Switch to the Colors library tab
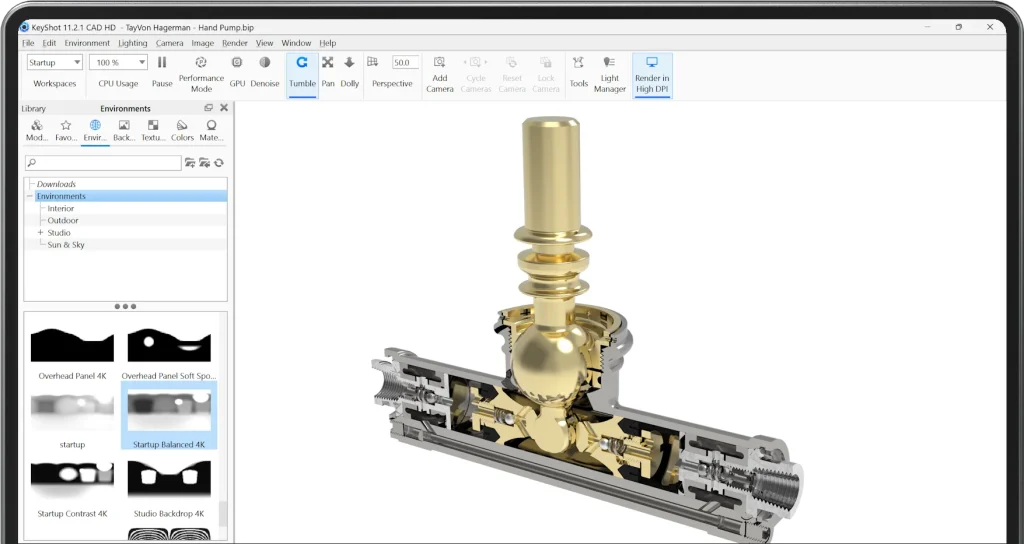 [182, 130]
